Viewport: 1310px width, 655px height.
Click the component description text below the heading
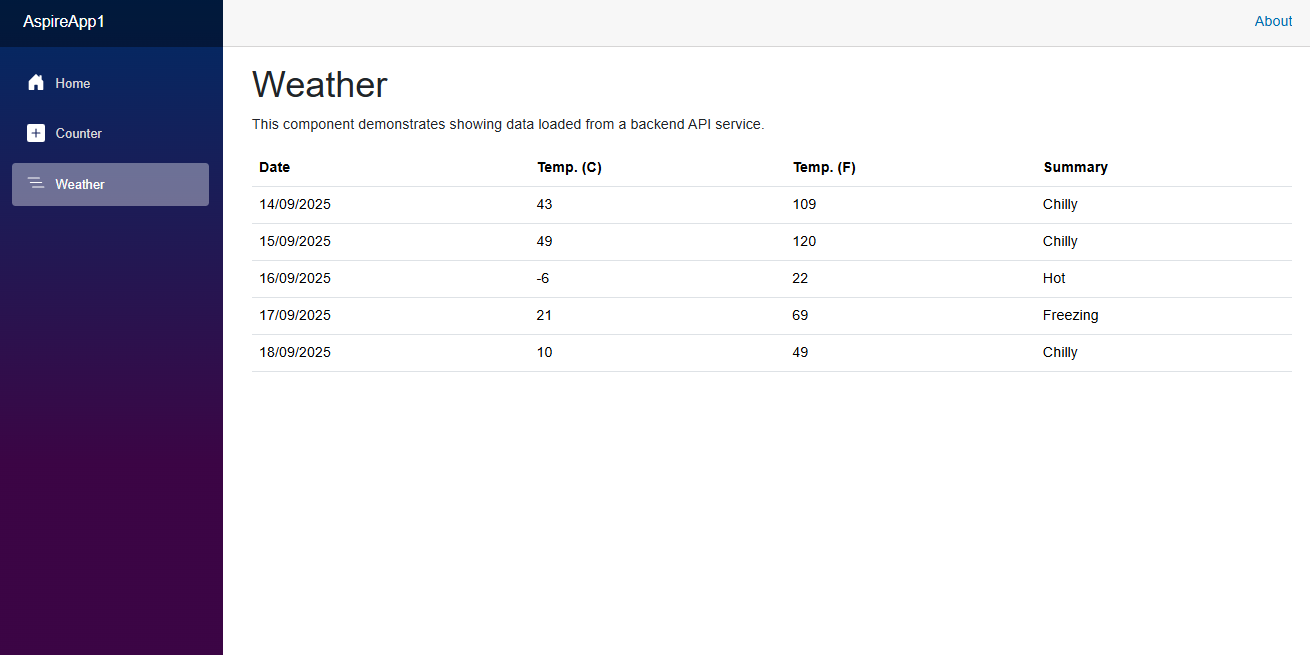point(508,124)
